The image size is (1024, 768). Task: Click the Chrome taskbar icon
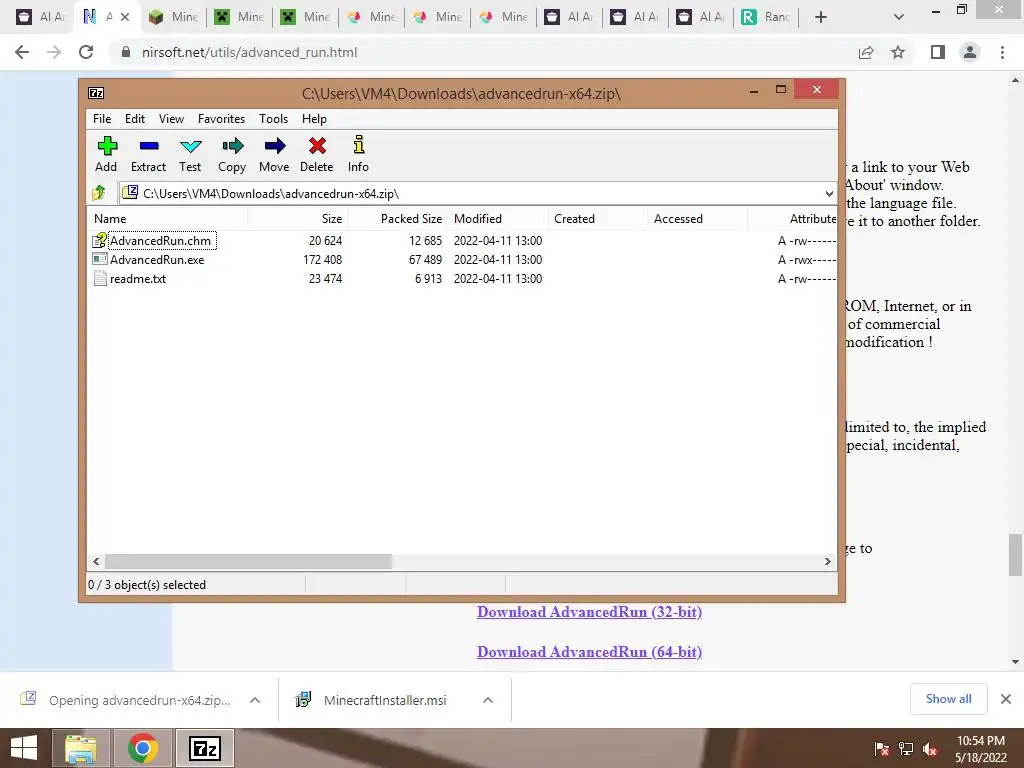click(143, 748)
